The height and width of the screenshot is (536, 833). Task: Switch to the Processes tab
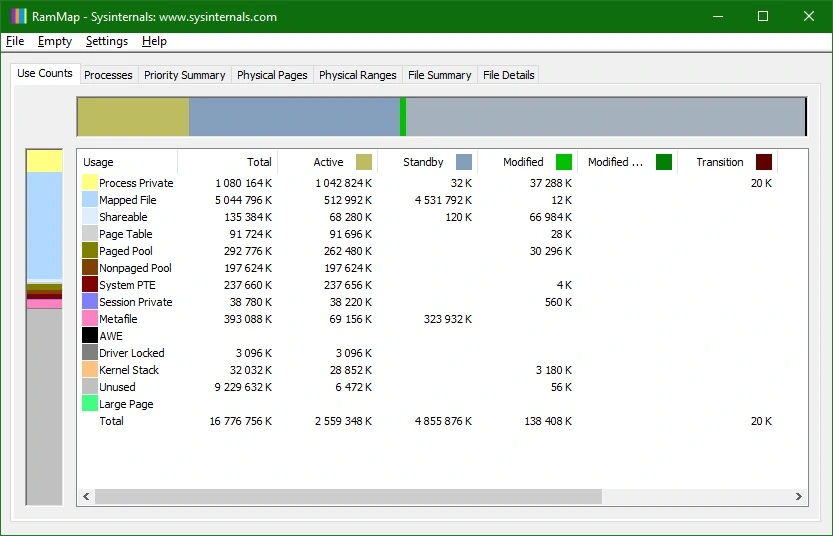coord(108,75)
